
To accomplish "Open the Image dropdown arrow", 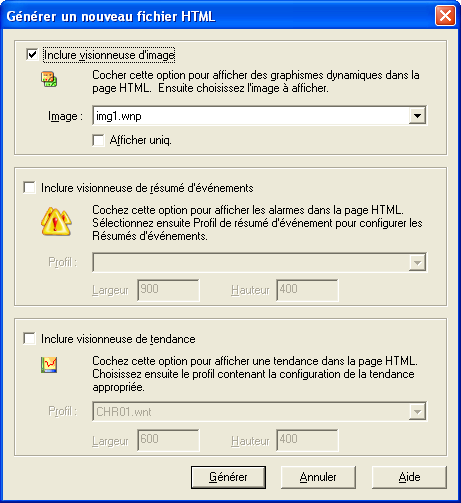I will coord(417,116).
